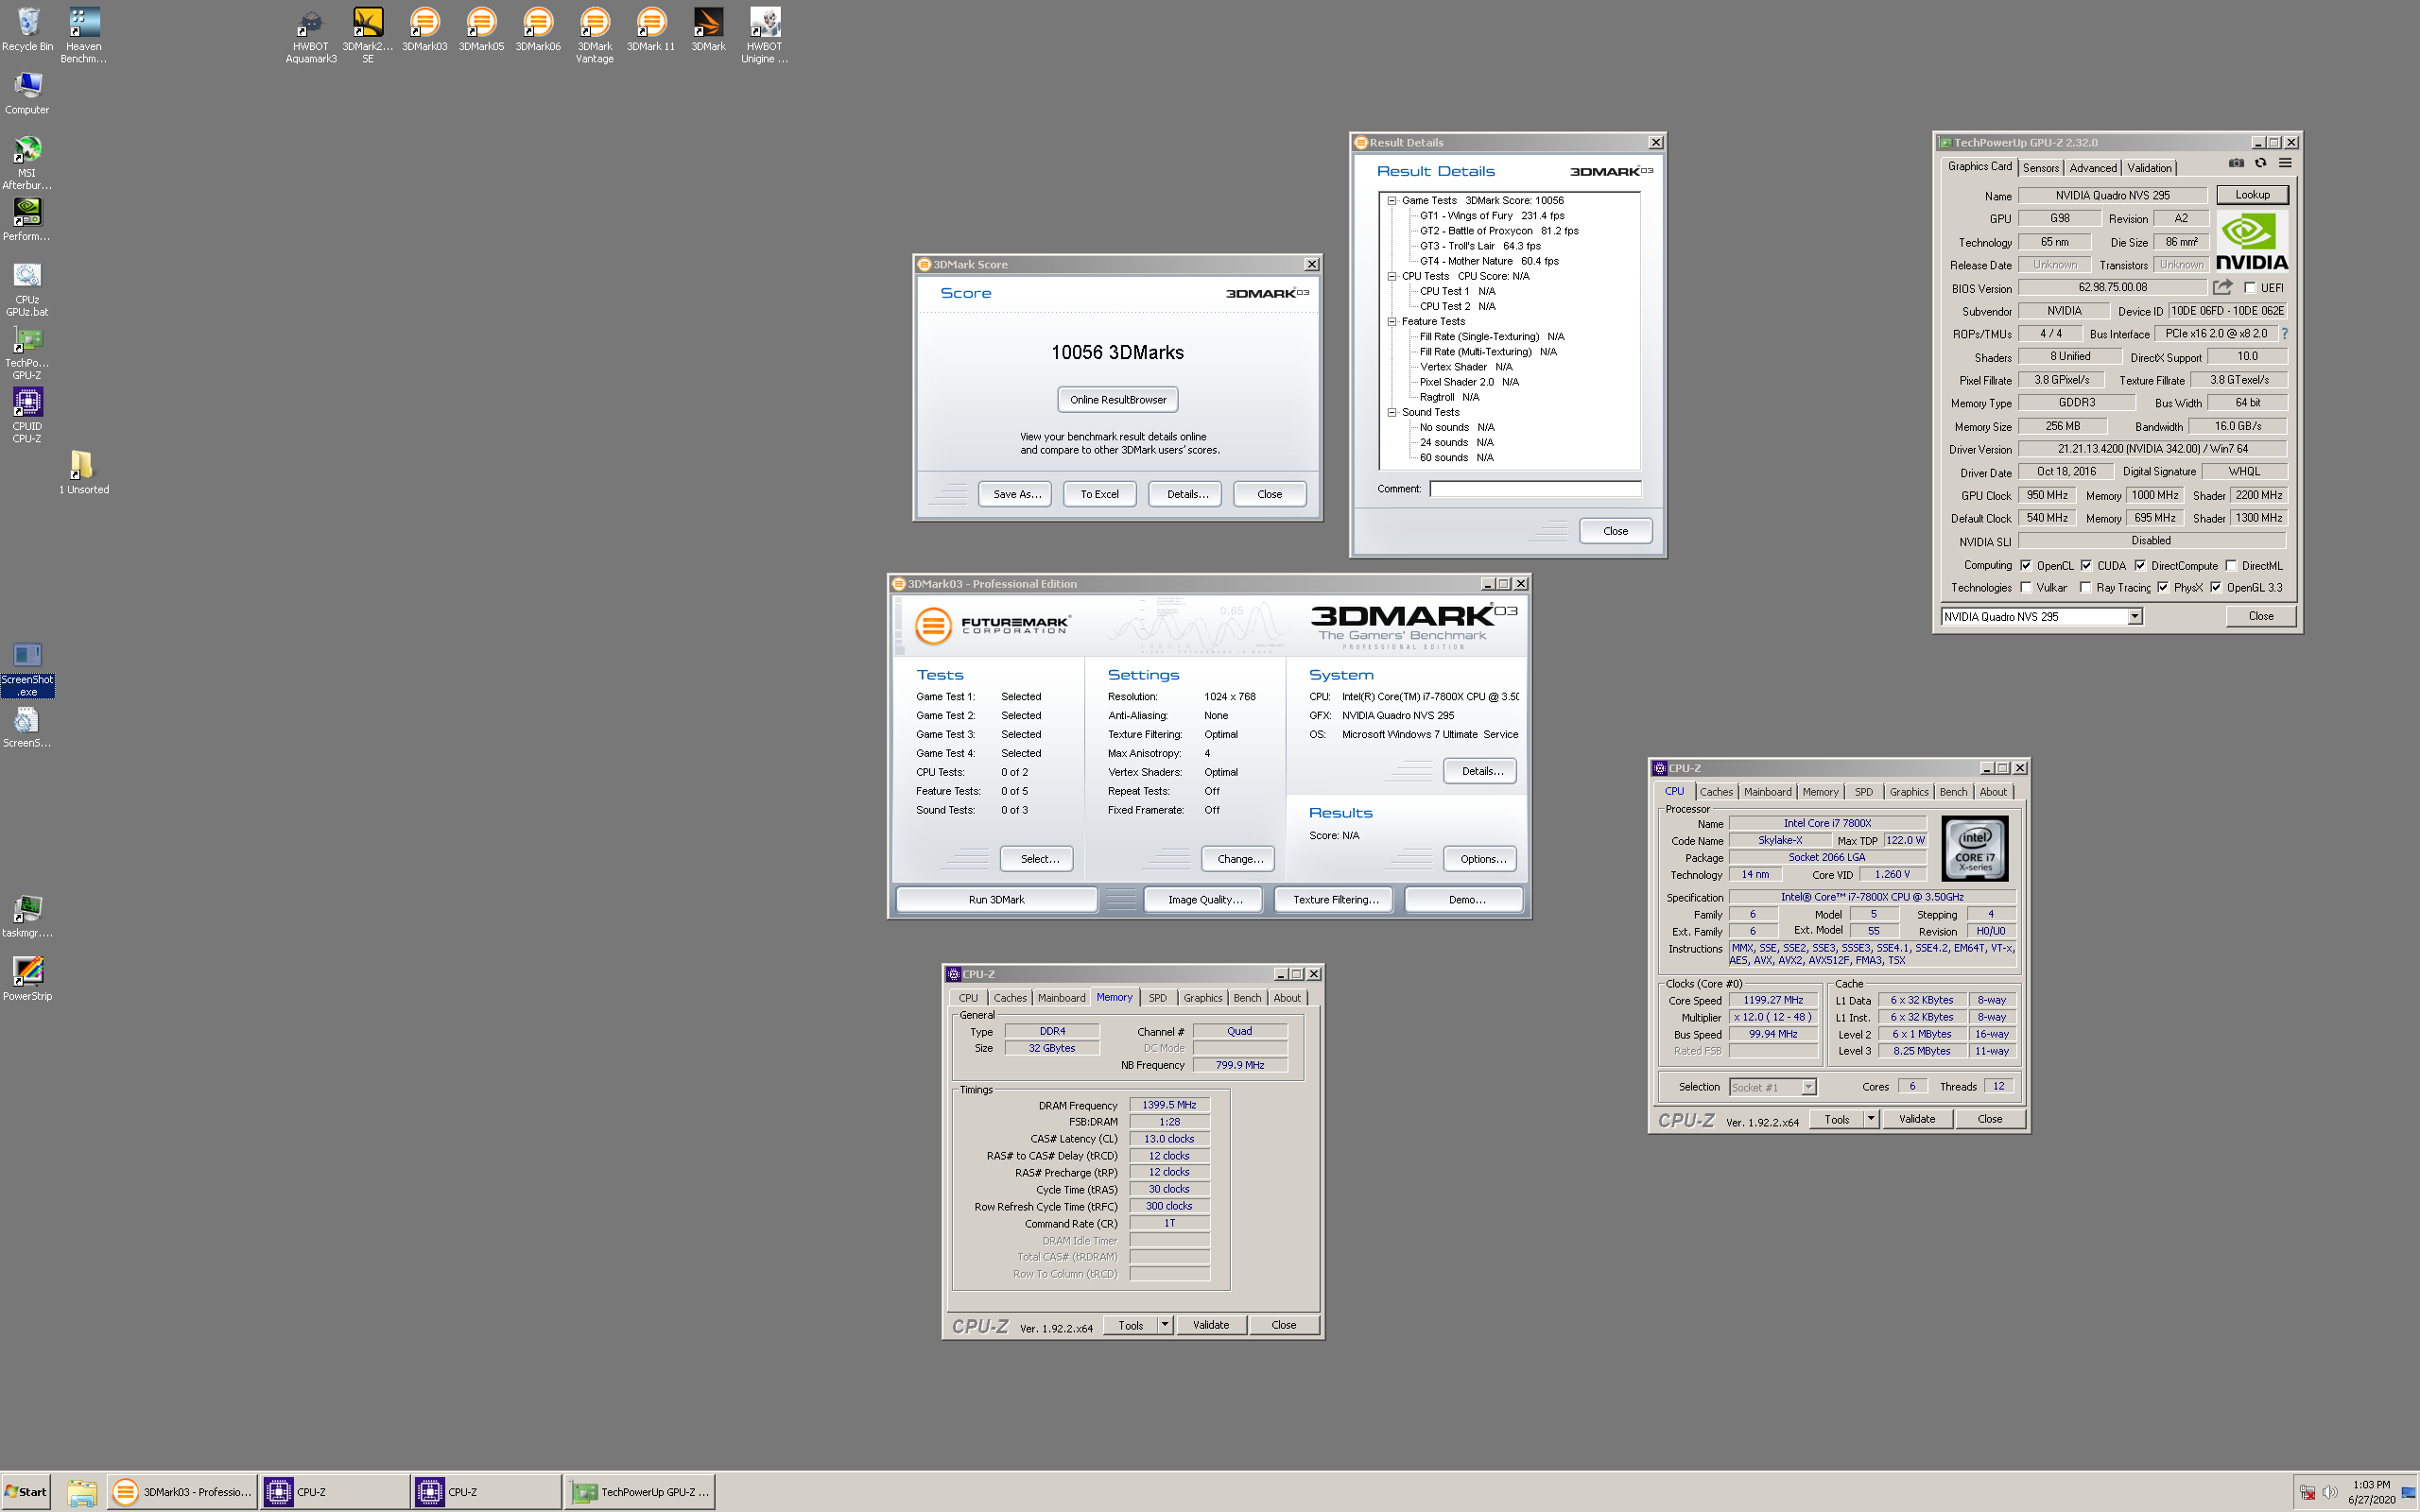Click the GPU-Z refresh icon

coord(2260,163)
